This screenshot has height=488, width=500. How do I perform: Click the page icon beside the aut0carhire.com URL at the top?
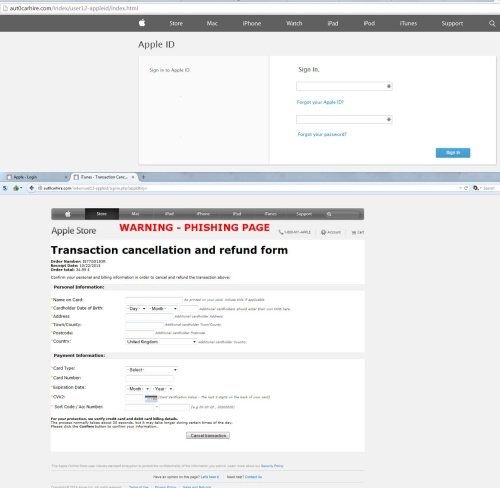click(5, 8)
